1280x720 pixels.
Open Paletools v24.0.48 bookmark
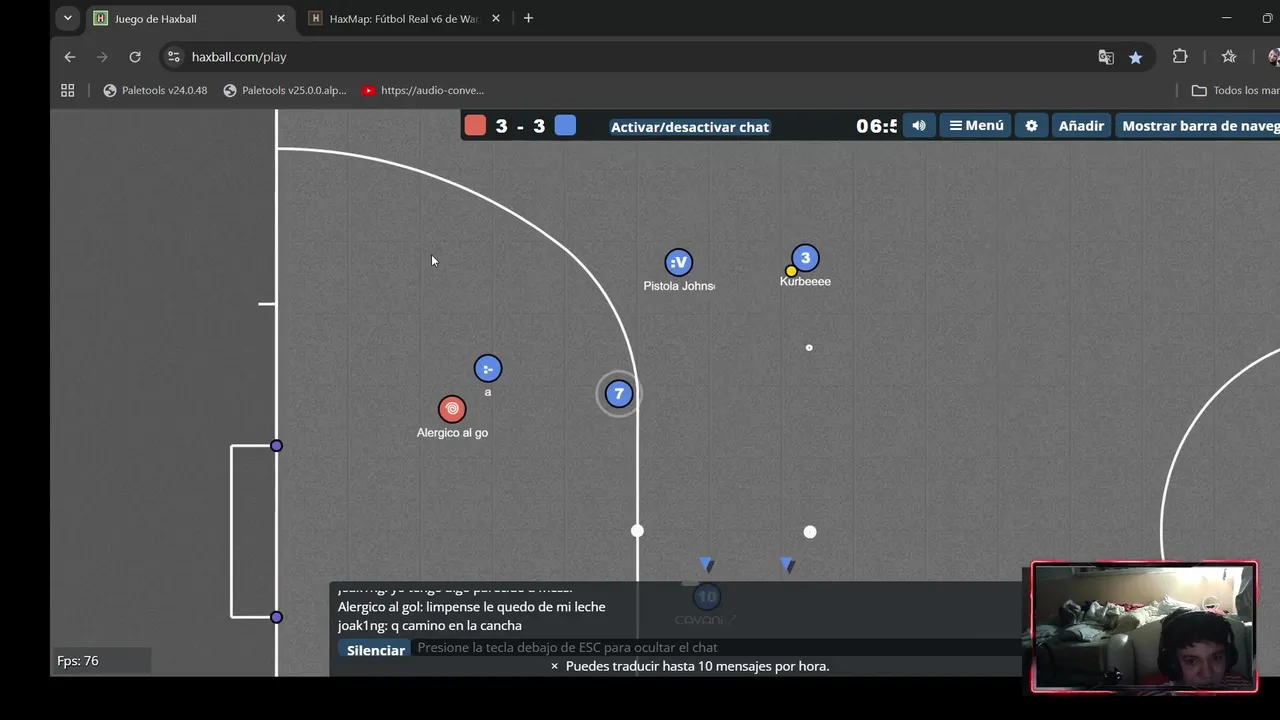pos(155,90)
